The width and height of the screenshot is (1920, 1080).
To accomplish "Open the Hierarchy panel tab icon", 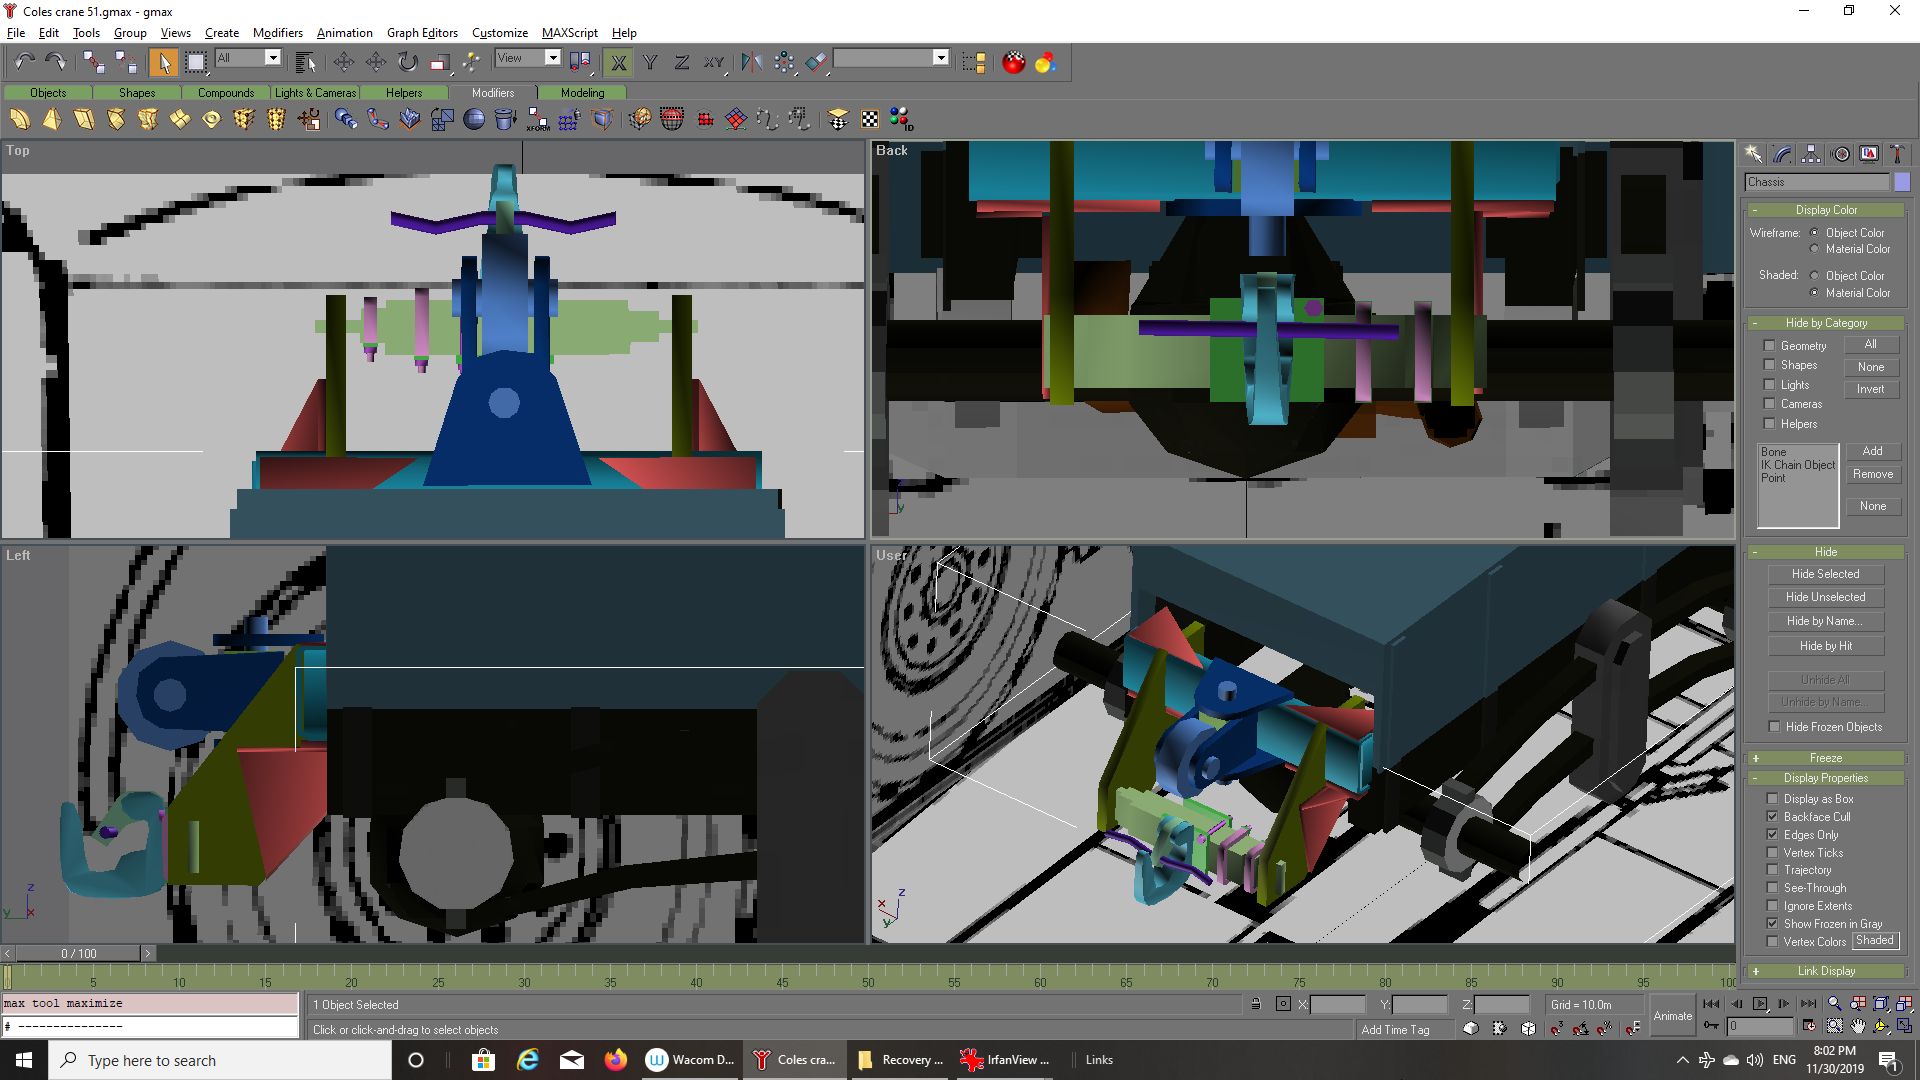I will click(x=1811, y=154).
